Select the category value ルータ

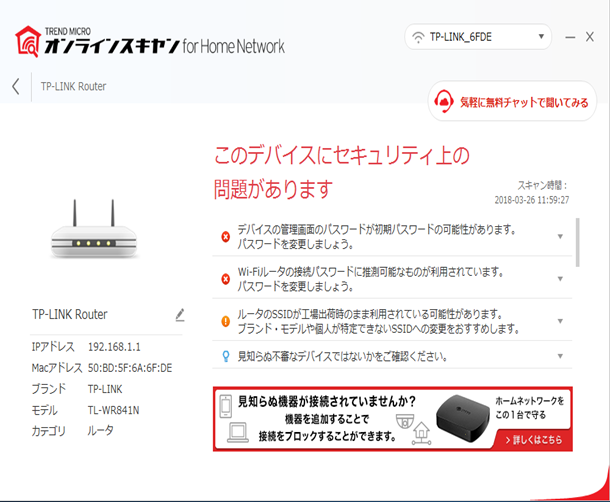[x=100, y=431]
